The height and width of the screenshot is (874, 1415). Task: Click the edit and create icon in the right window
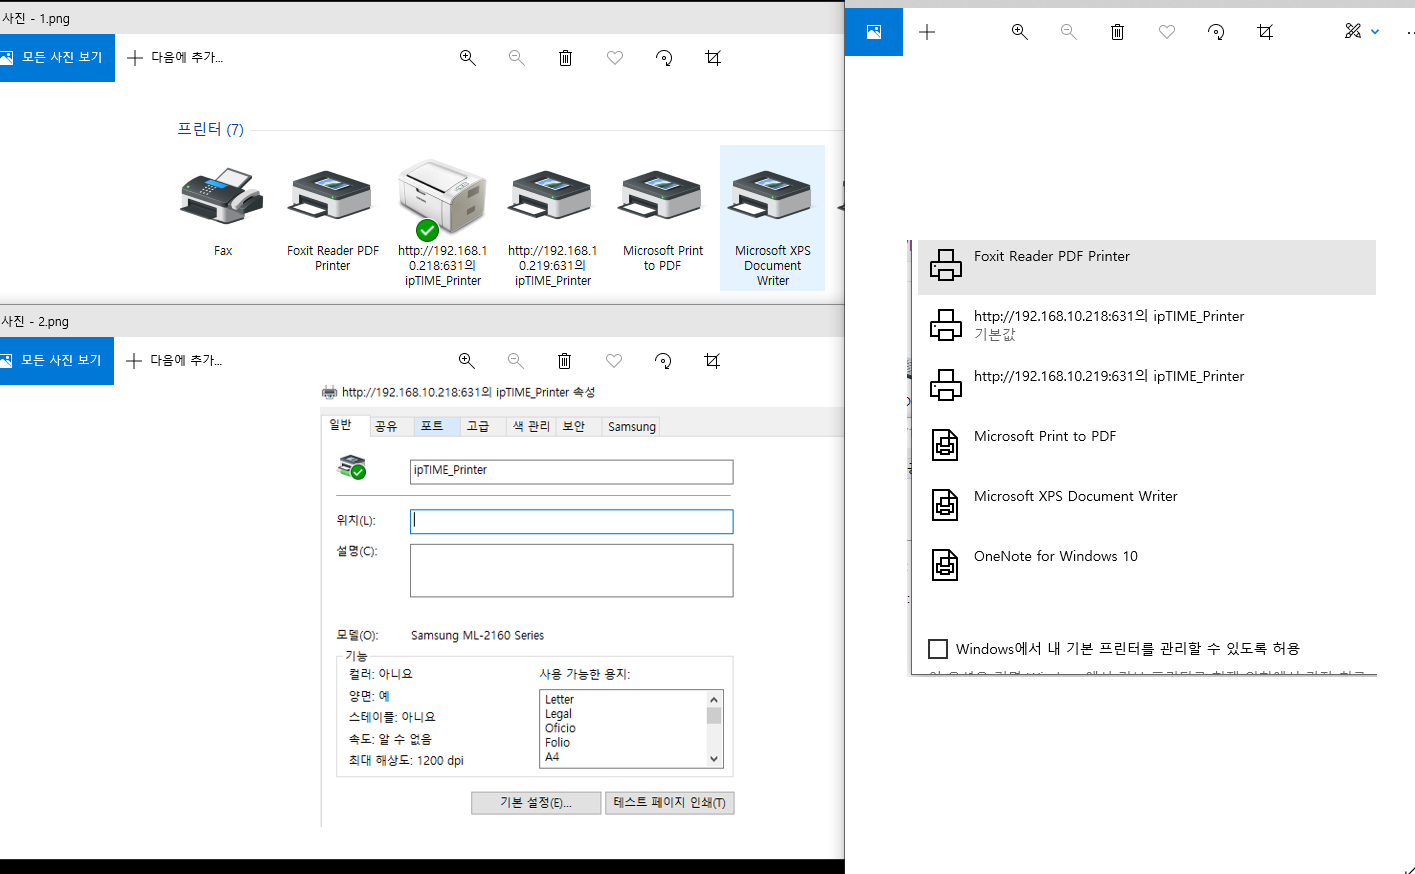(1353, 32)
